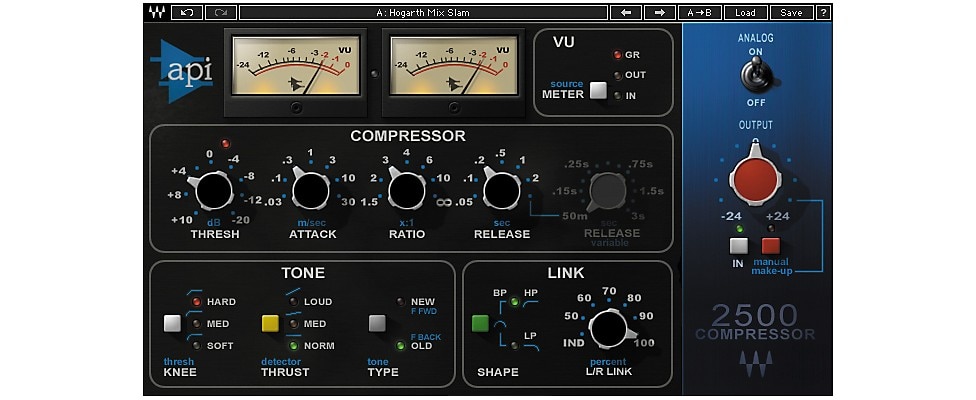This screenshot has height=400, width=976.
Task: Click the left VU meter display
Action: [x=296, y=66]
